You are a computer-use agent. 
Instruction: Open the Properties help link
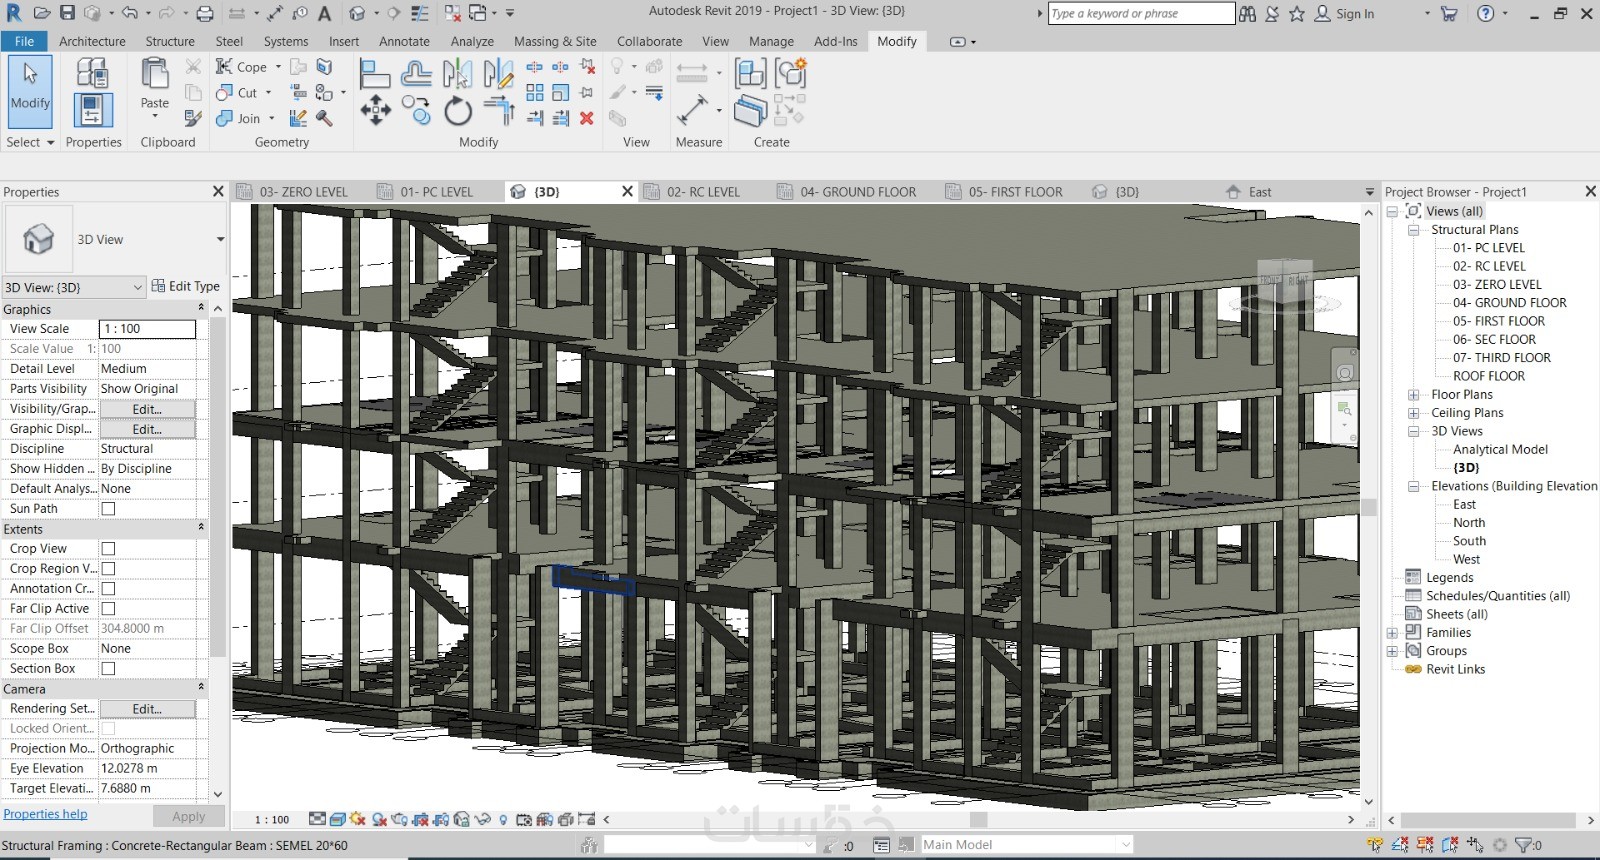45,814
